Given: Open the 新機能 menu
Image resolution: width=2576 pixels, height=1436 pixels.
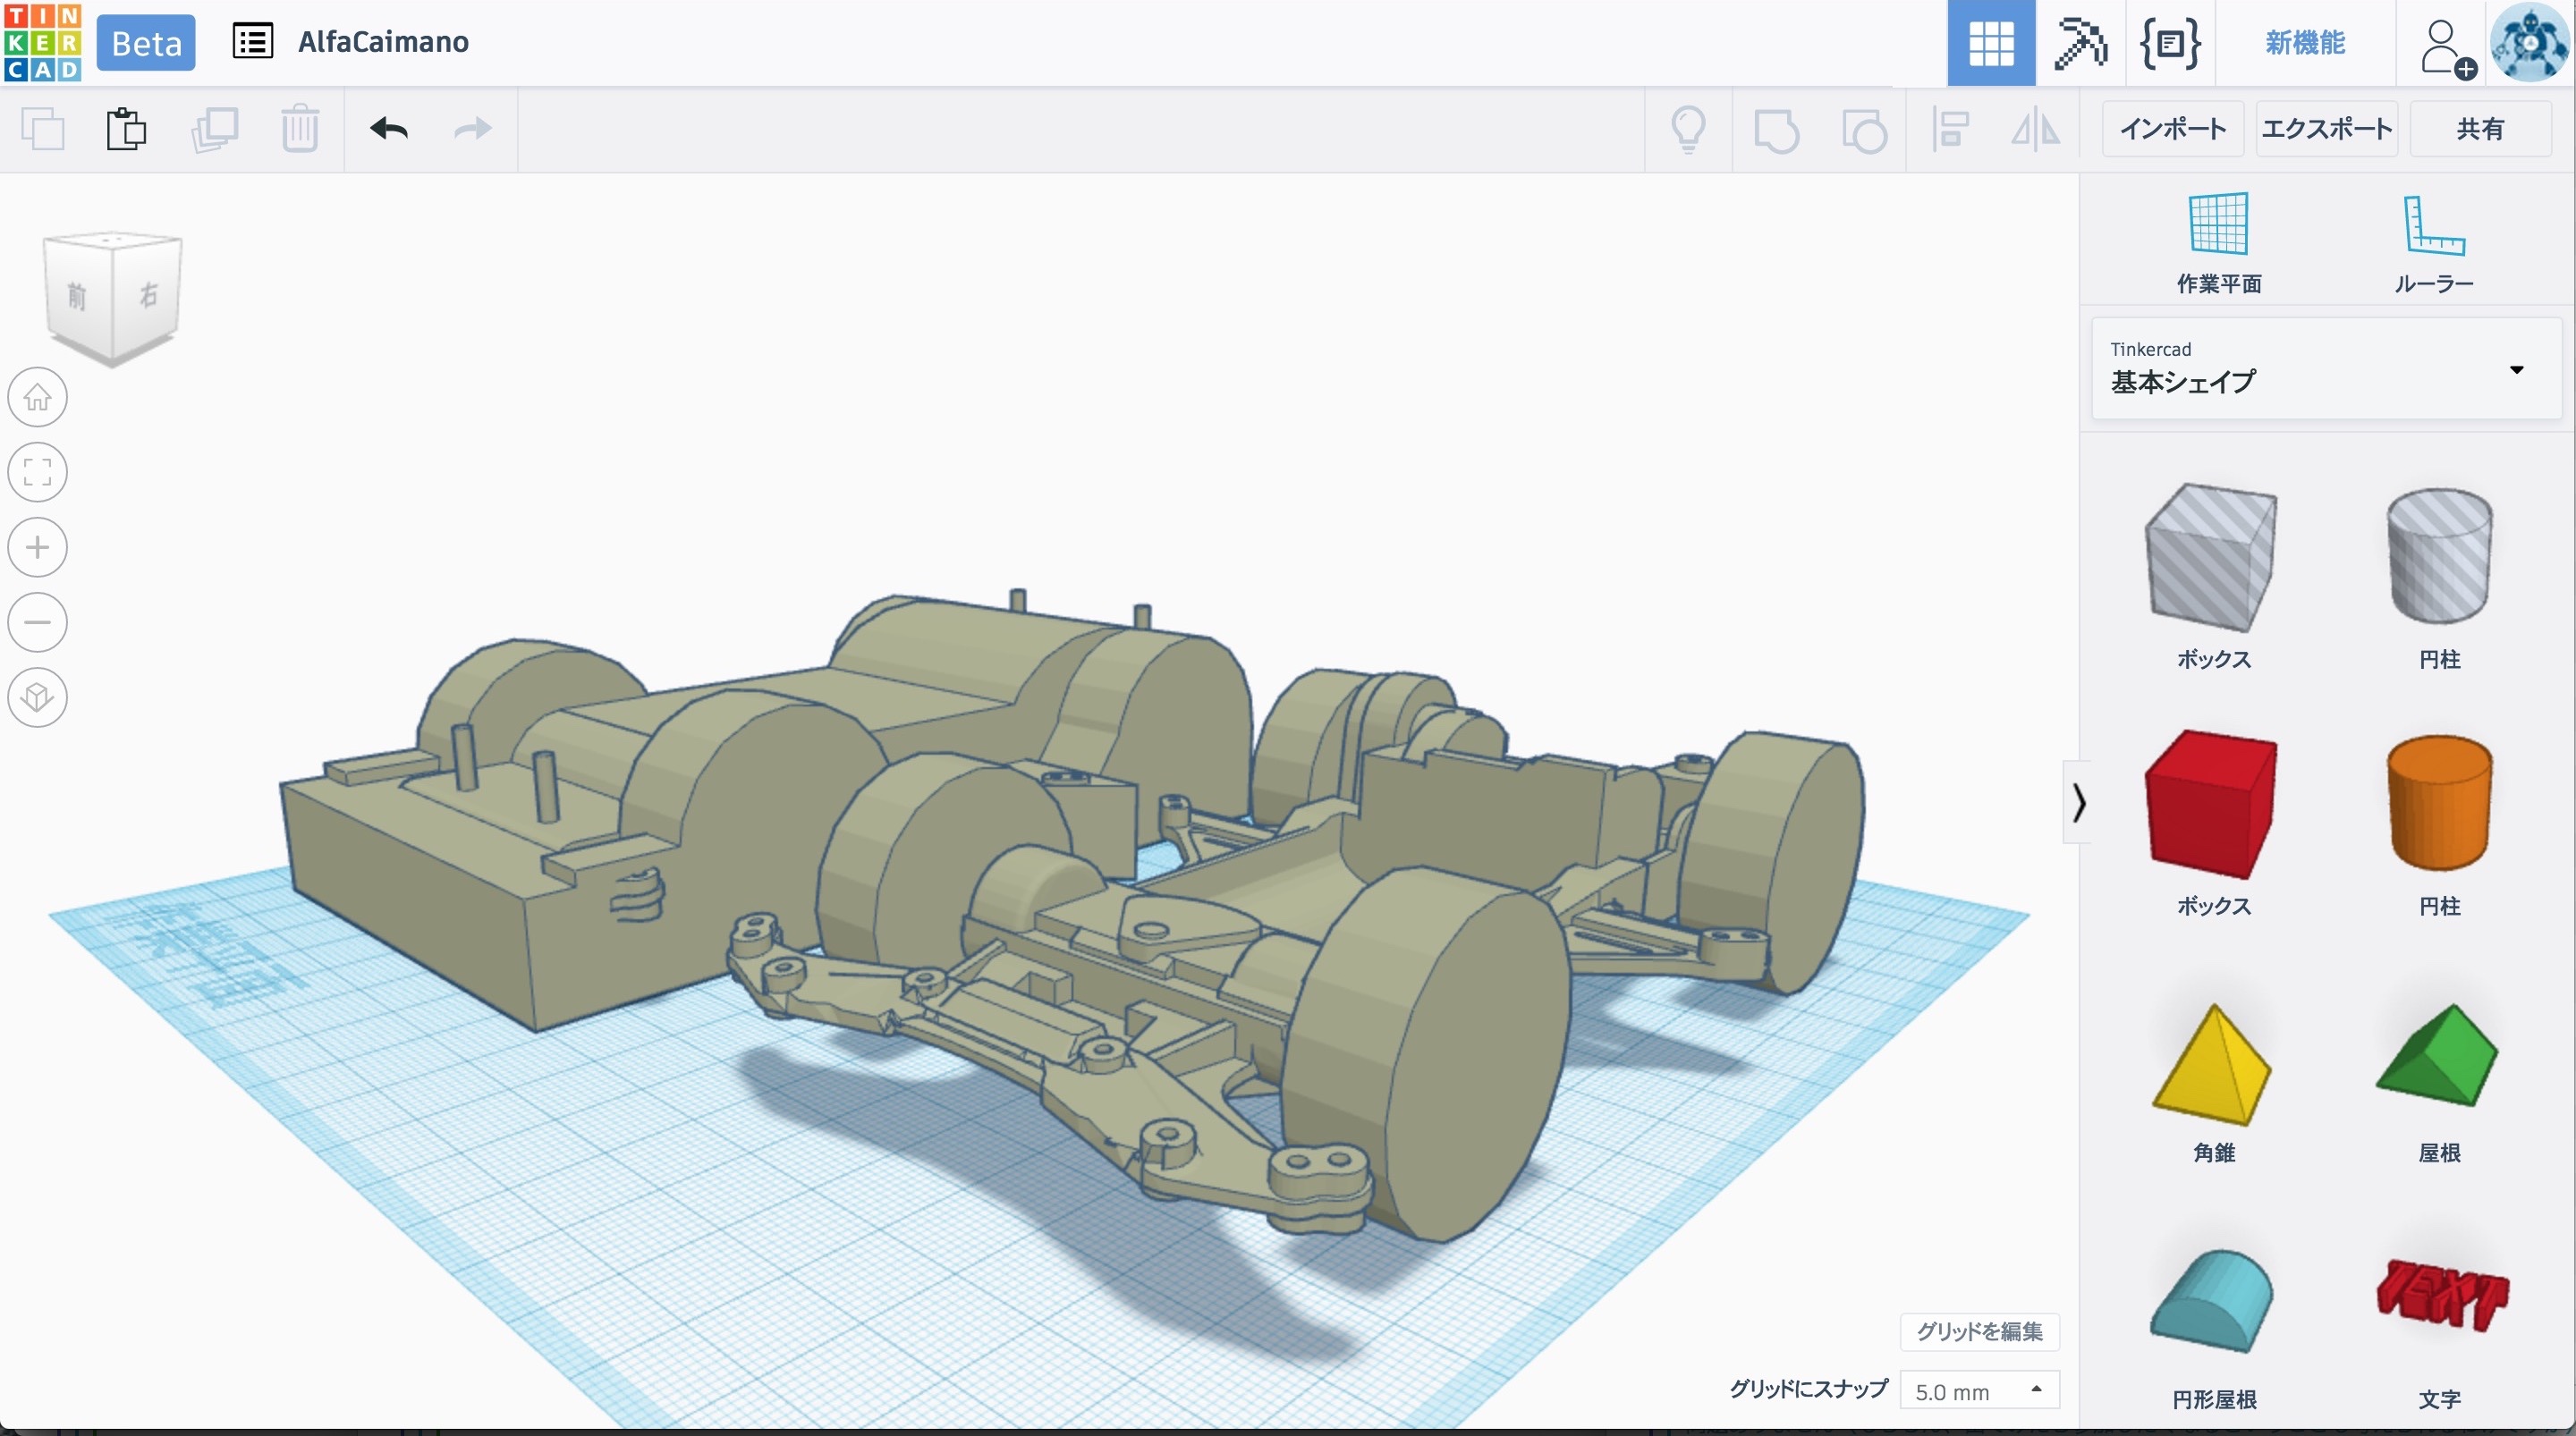Looking at the screenshot, I should click(x=2304, y=43).
